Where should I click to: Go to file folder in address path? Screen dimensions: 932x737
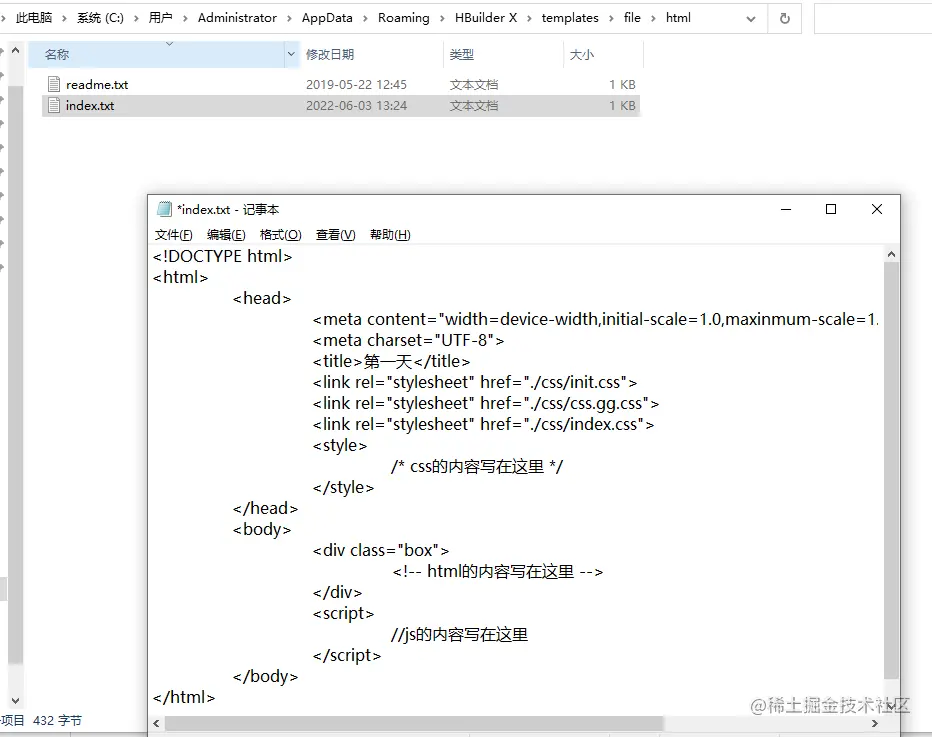click(632, 18)
